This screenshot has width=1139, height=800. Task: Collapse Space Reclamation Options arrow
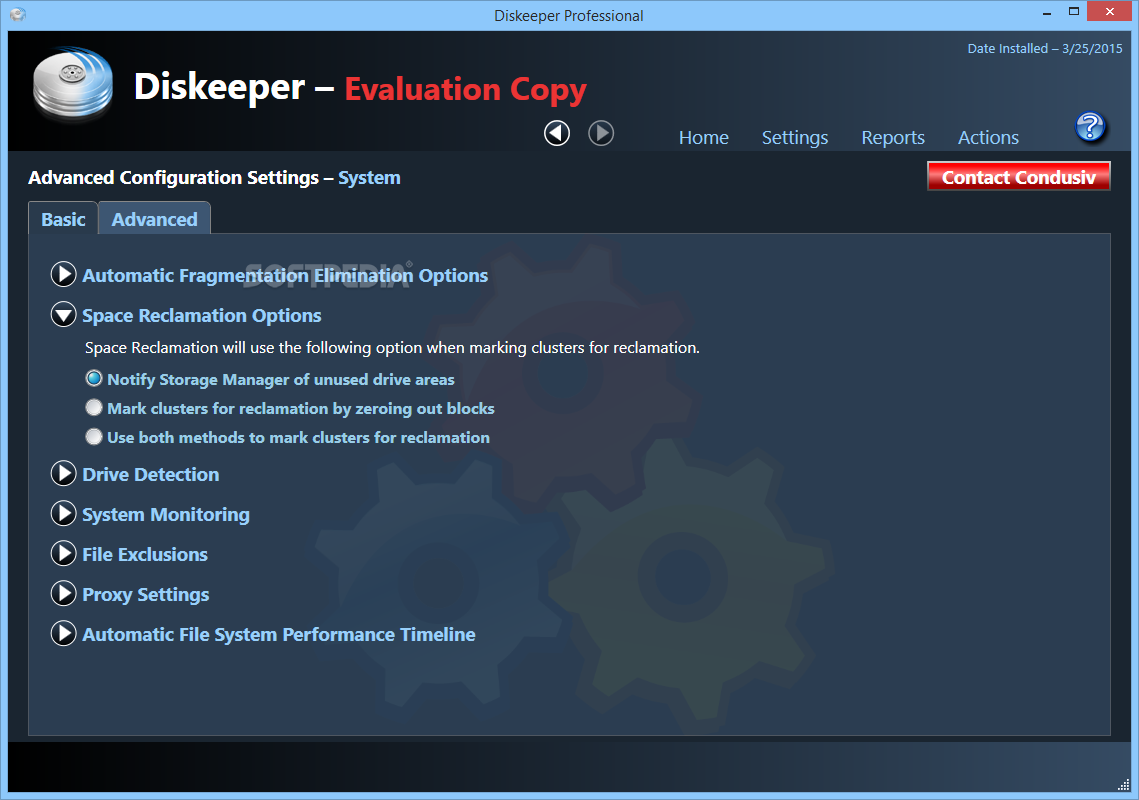(64, 315)
